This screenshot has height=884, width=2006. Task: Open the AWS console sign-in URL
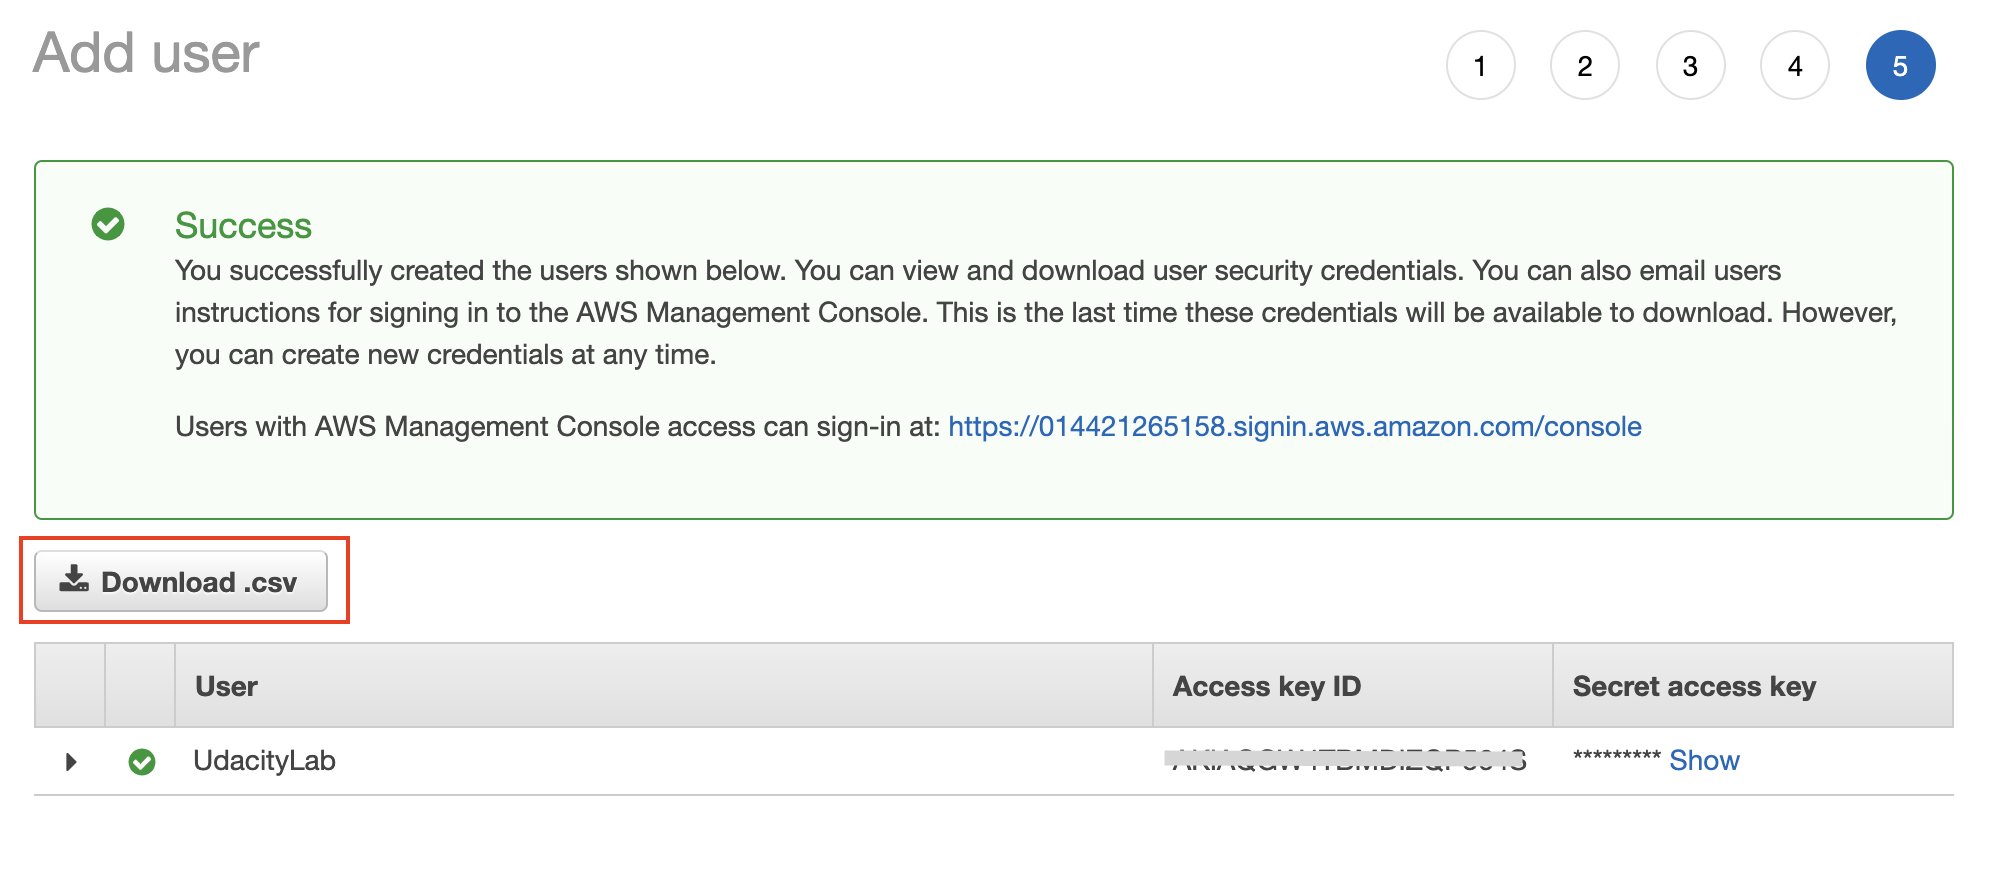point(1294,427)
